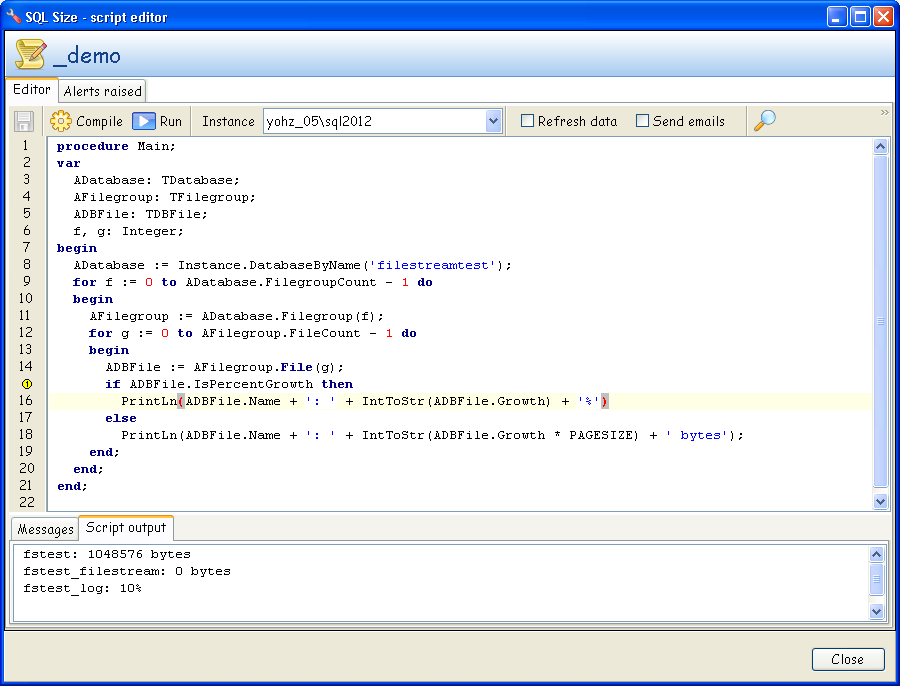Click 'f, g: Integer;' declaration line
The width and height of the screenshot is (900, 686).
click(129, 231)
